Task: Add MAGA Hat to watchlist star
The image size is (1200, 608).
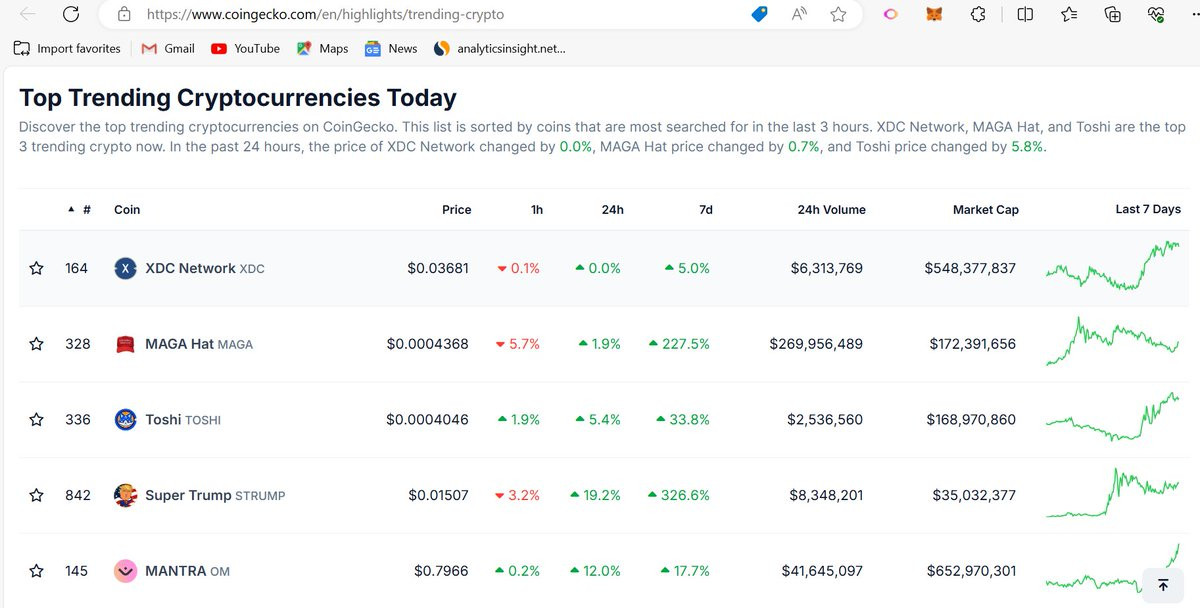Action: [x=37, y=344]
